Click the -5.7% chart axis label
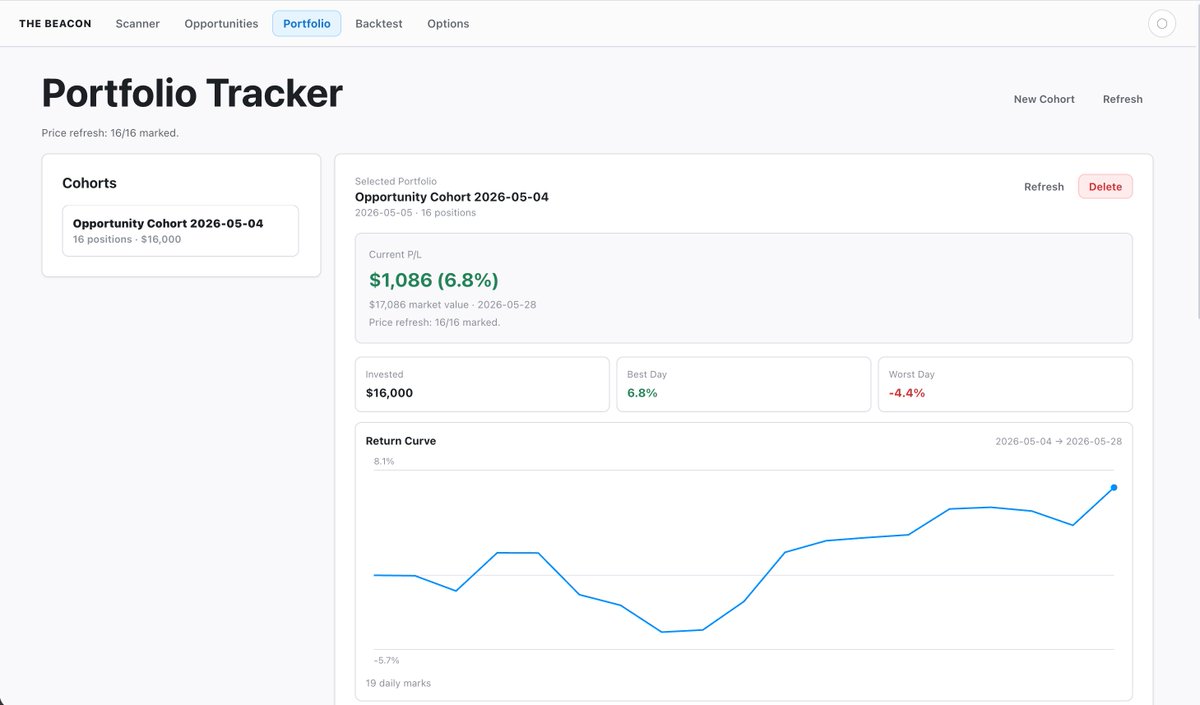 click(x=387, y=660)
